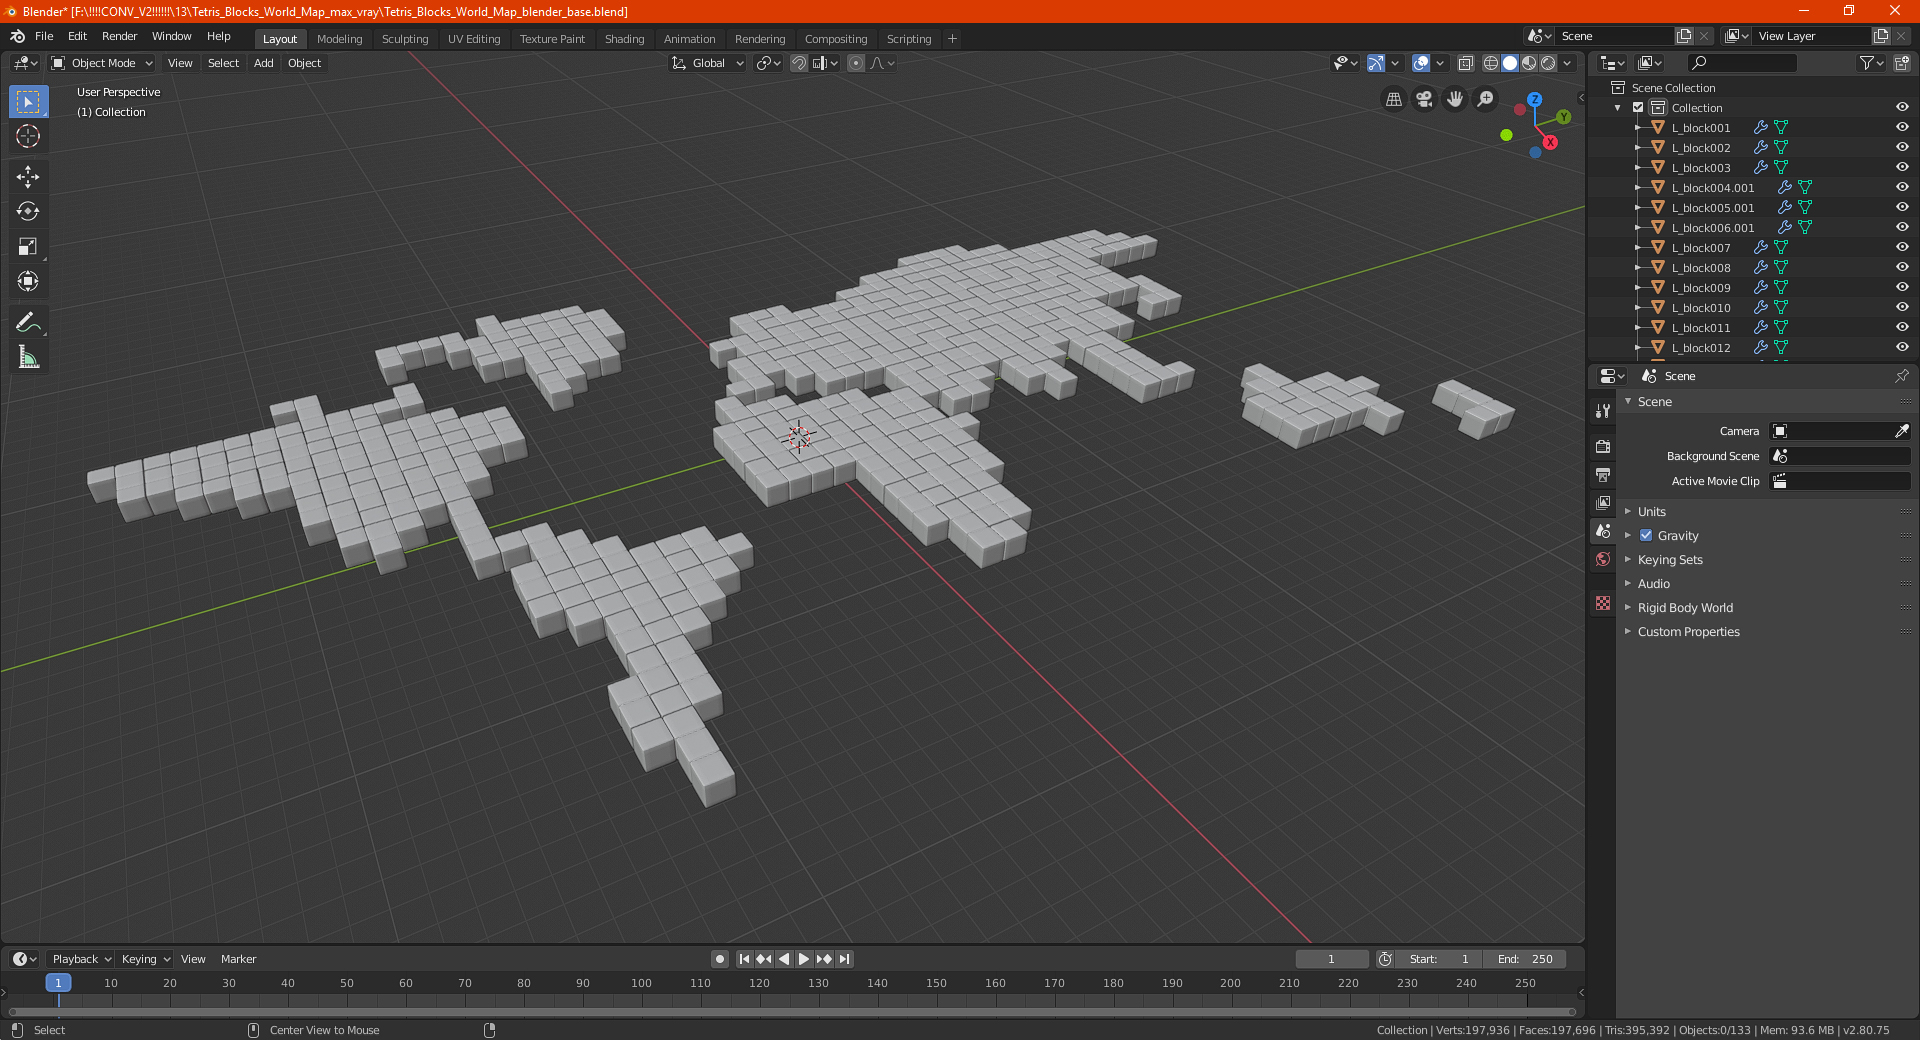The width and height of the screenshot is (1920, 1040).
Task: Open the Global orientation dropdown
Action: (708, 63)
